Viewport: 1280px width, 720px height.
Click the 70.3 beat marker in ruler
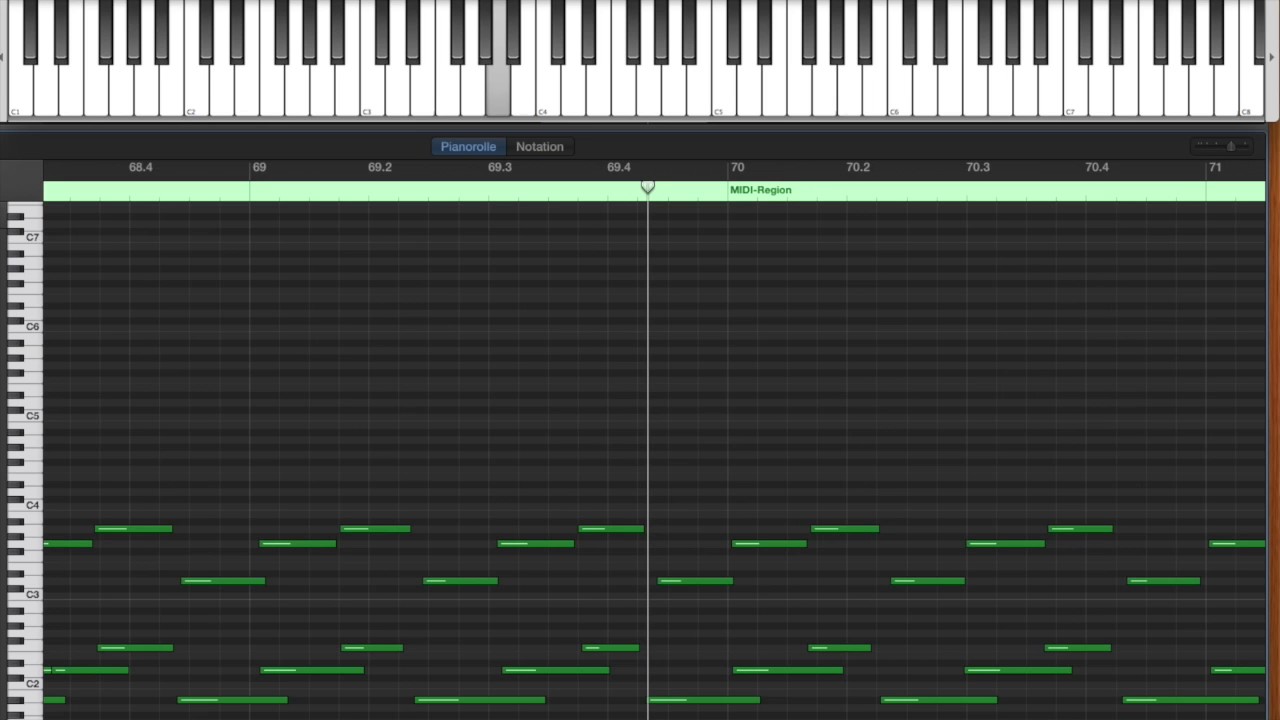978,167
